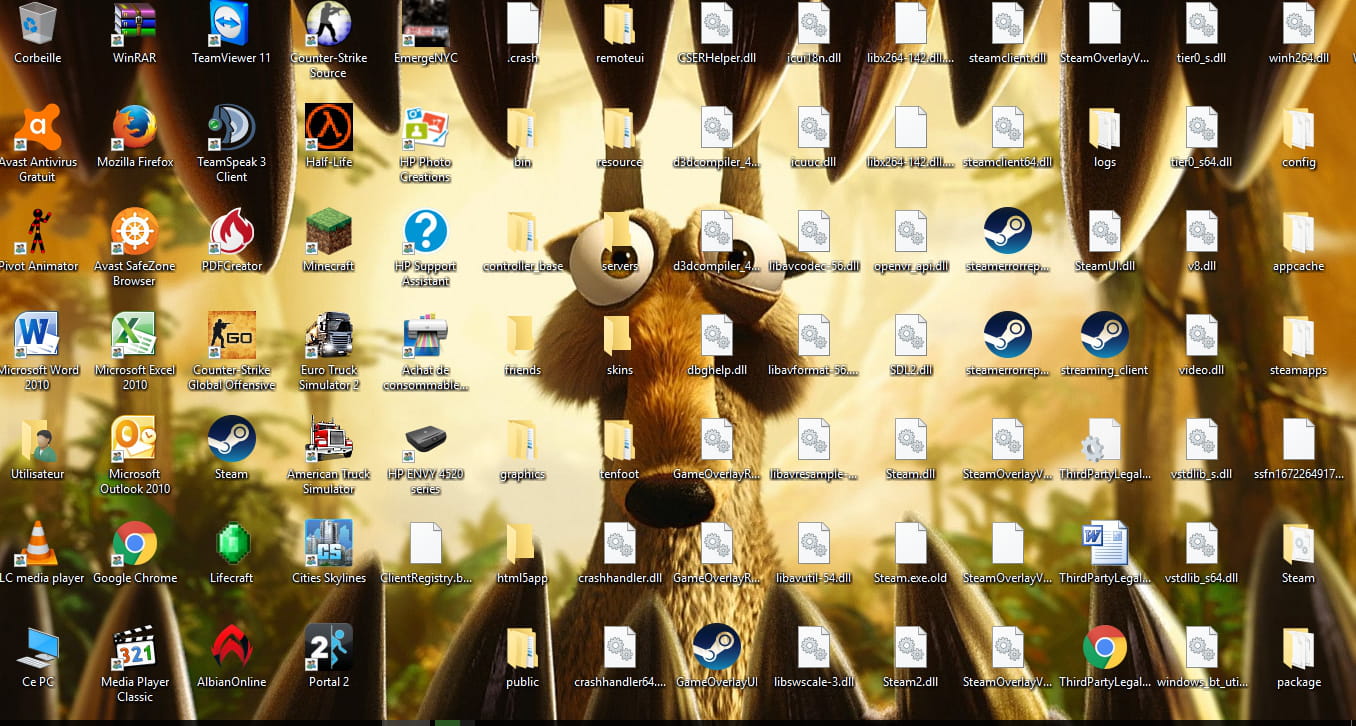The image size is (1356, 726).
Task: Select the Portal 2 game icon
Action: pyautogui.click(x=328, y=647)
